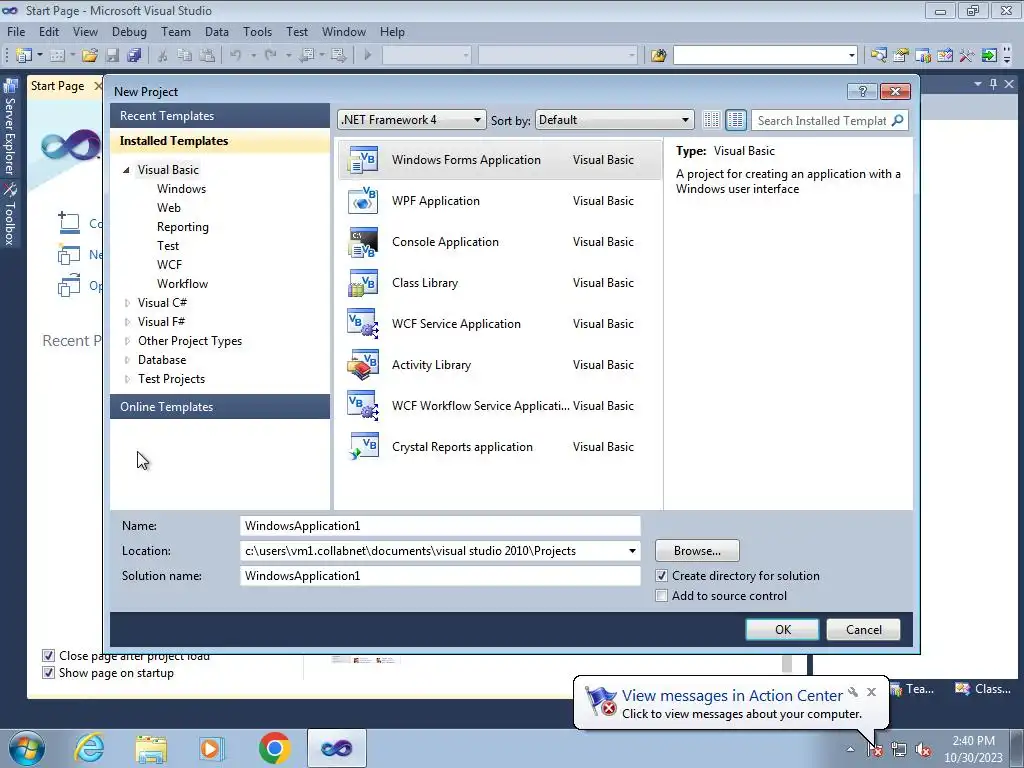Open the .NET Framework 4 version dropdown
Viewport: 1024px width, 768px height.
411,120
